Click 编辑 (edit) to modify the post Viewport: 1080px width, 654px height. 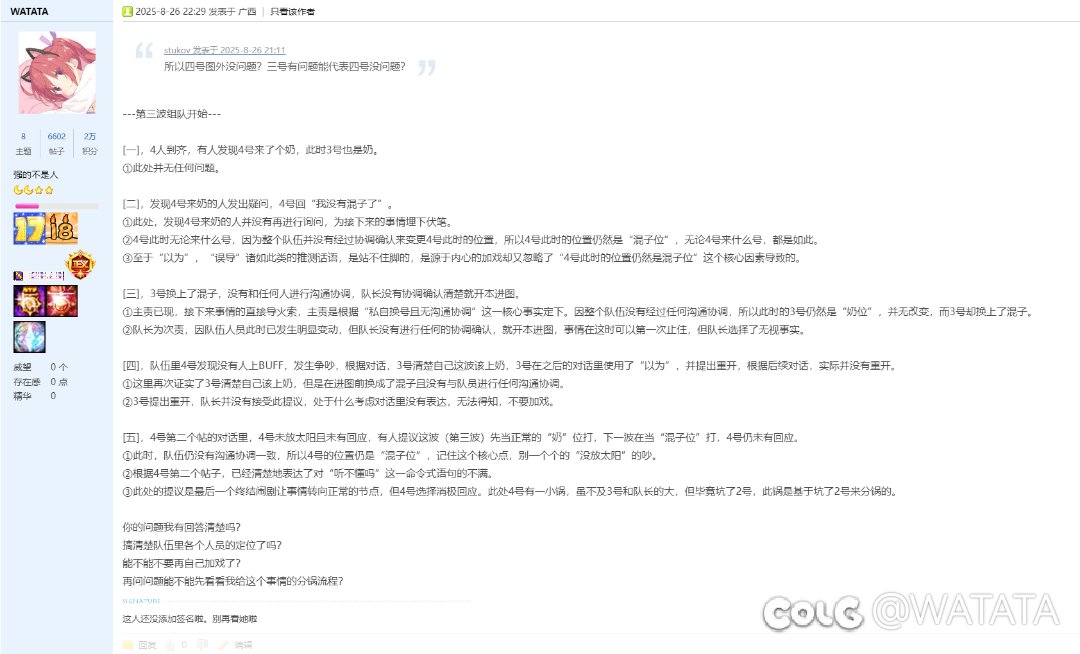236,645
